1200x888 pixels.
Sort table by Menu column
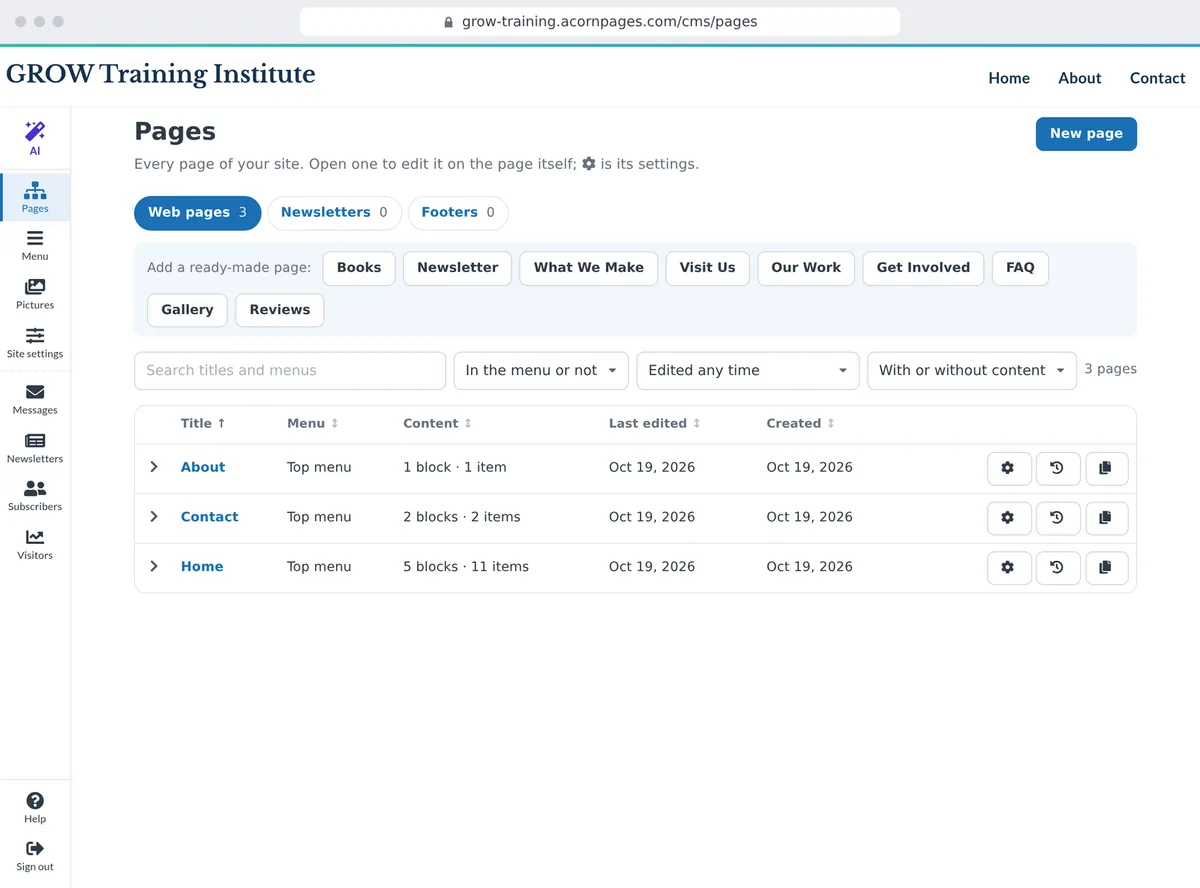(313, 424)
